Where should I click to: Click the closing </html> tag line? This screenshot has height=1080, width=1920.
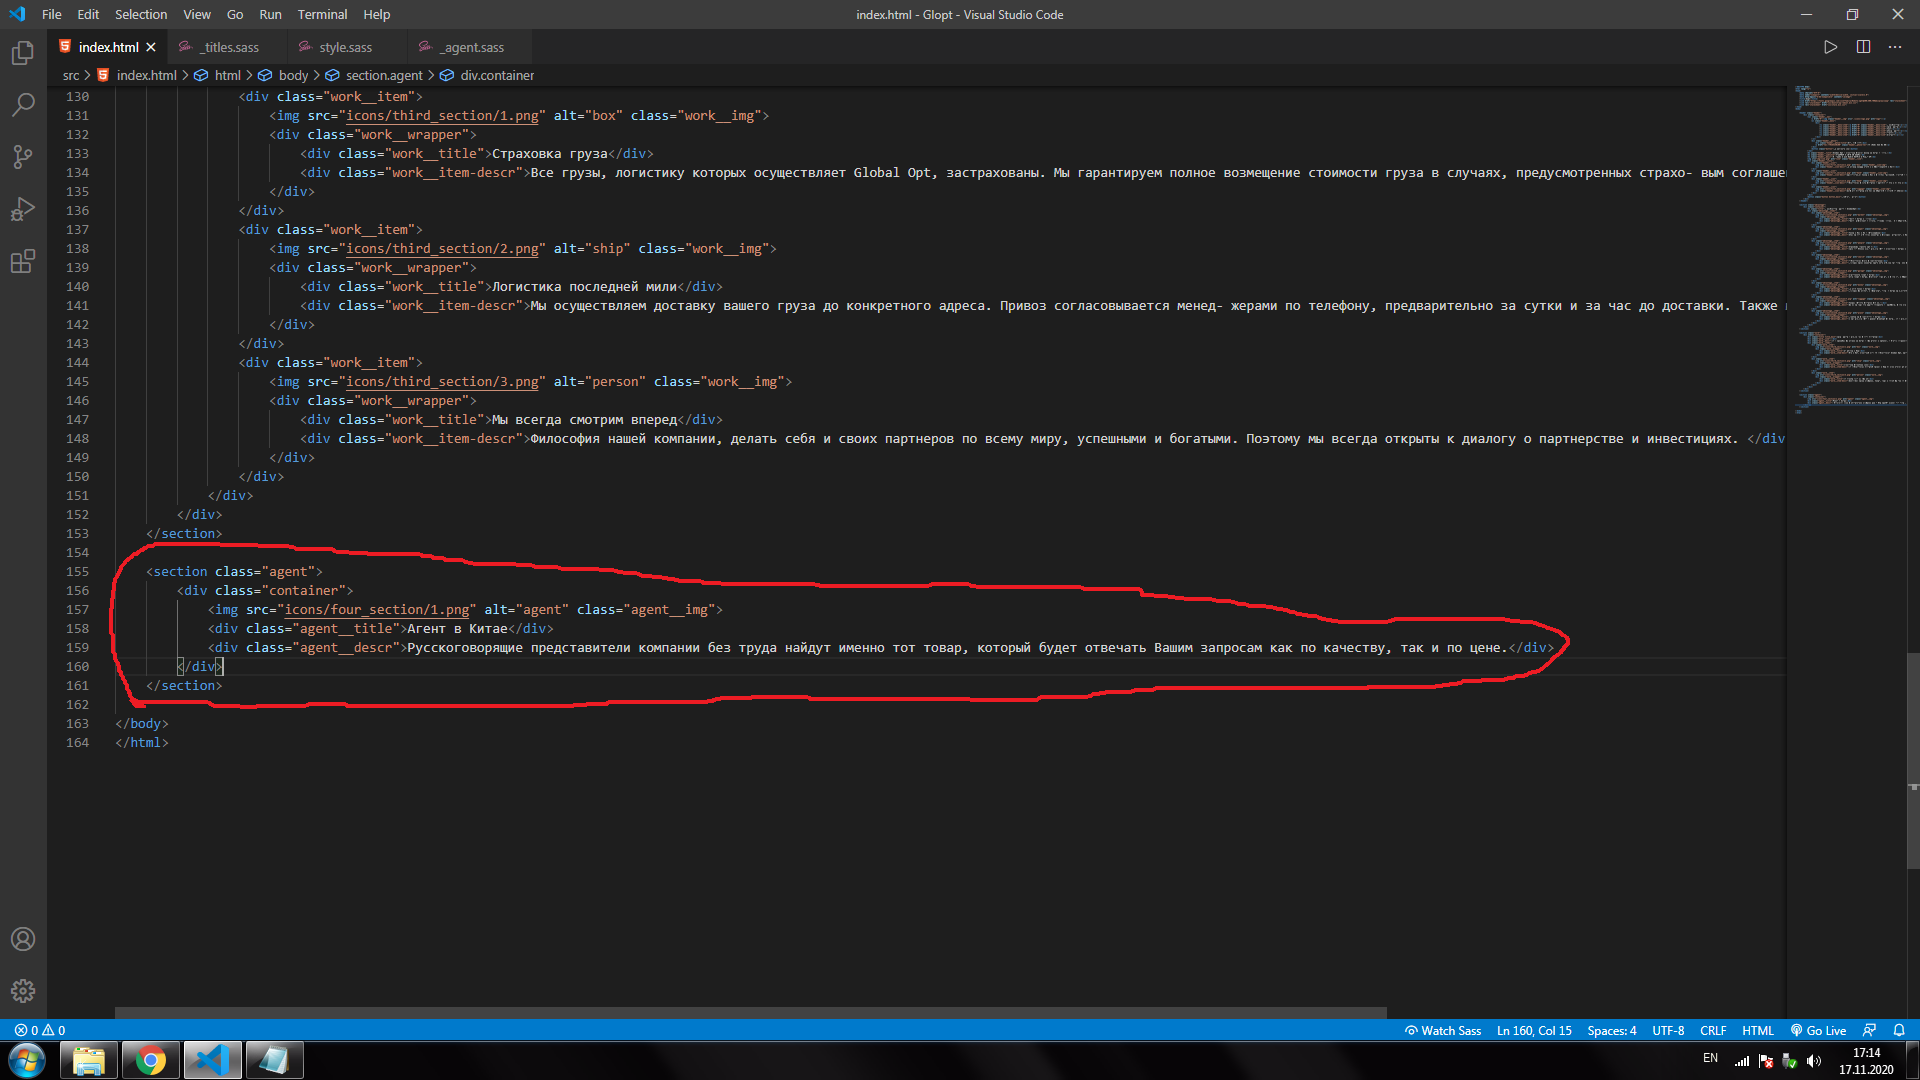(x=142, y=742)
